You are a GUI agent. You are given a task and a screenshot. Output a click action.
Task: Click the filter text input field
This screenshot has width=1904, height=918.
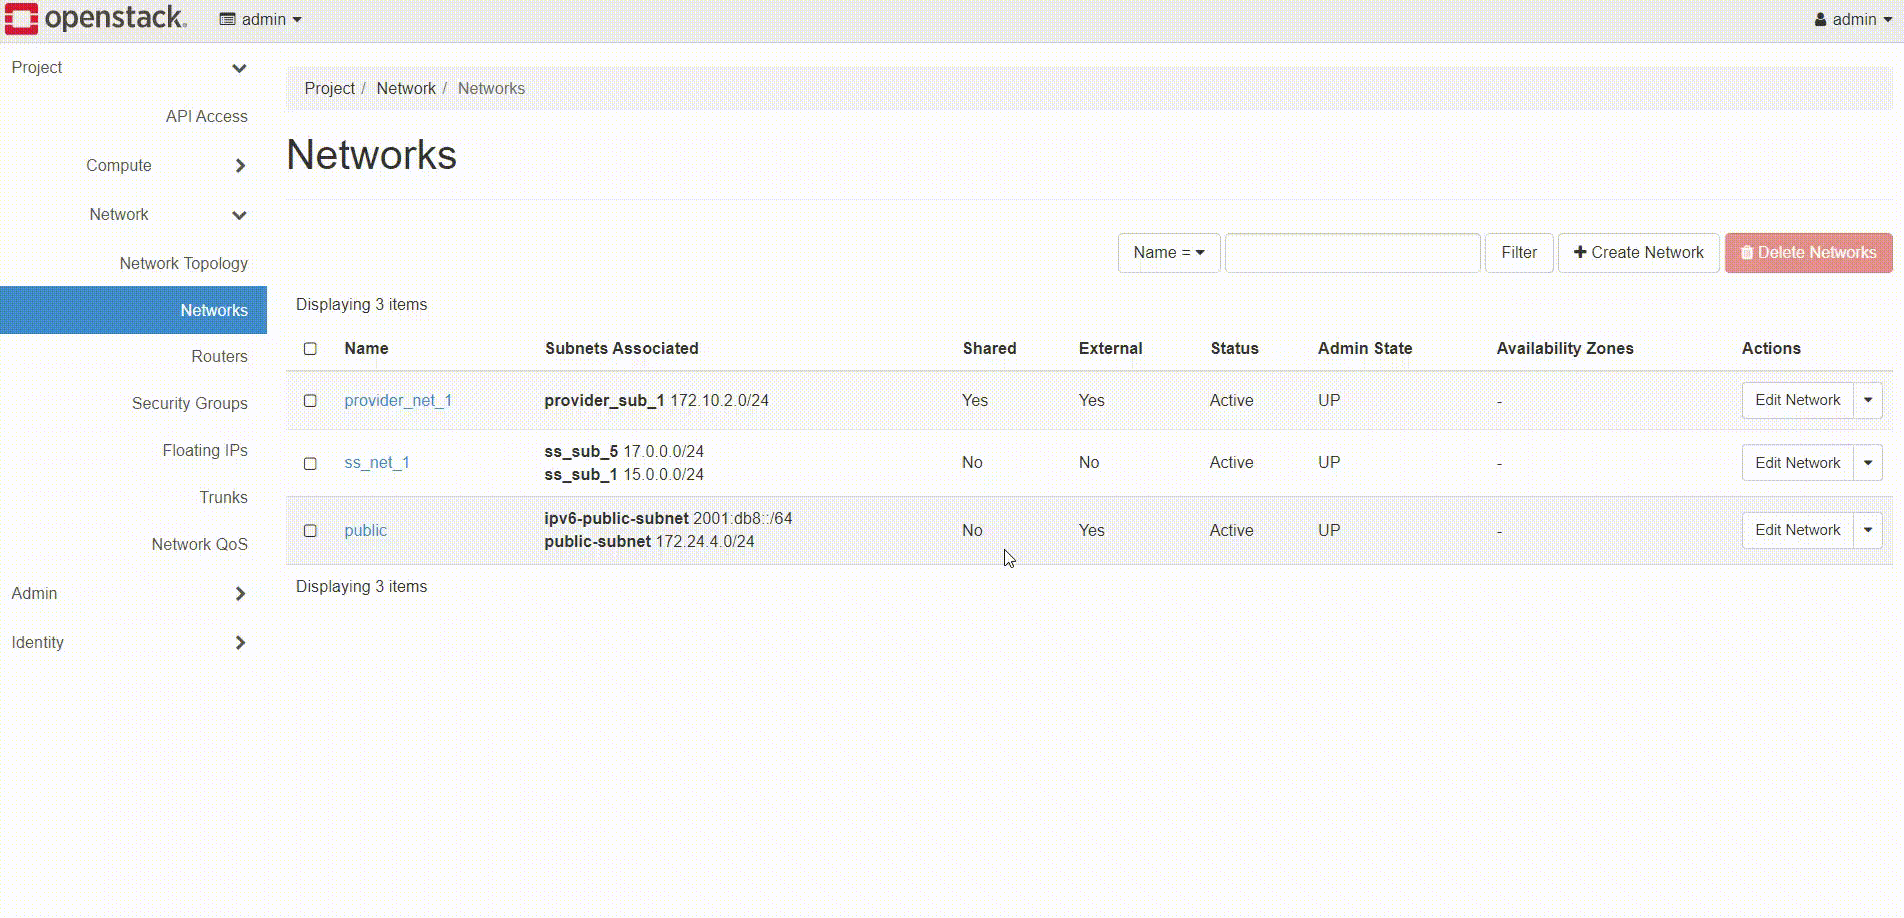[1352, 253]
